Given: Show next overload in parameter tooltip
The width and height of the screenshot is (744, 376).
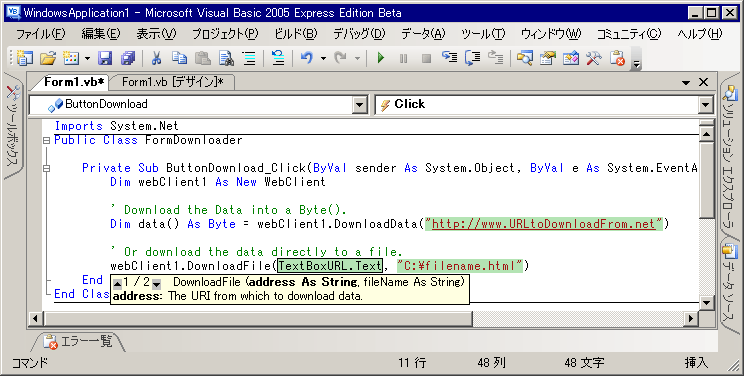Looking at the screenshot, I should coord(156,284).
